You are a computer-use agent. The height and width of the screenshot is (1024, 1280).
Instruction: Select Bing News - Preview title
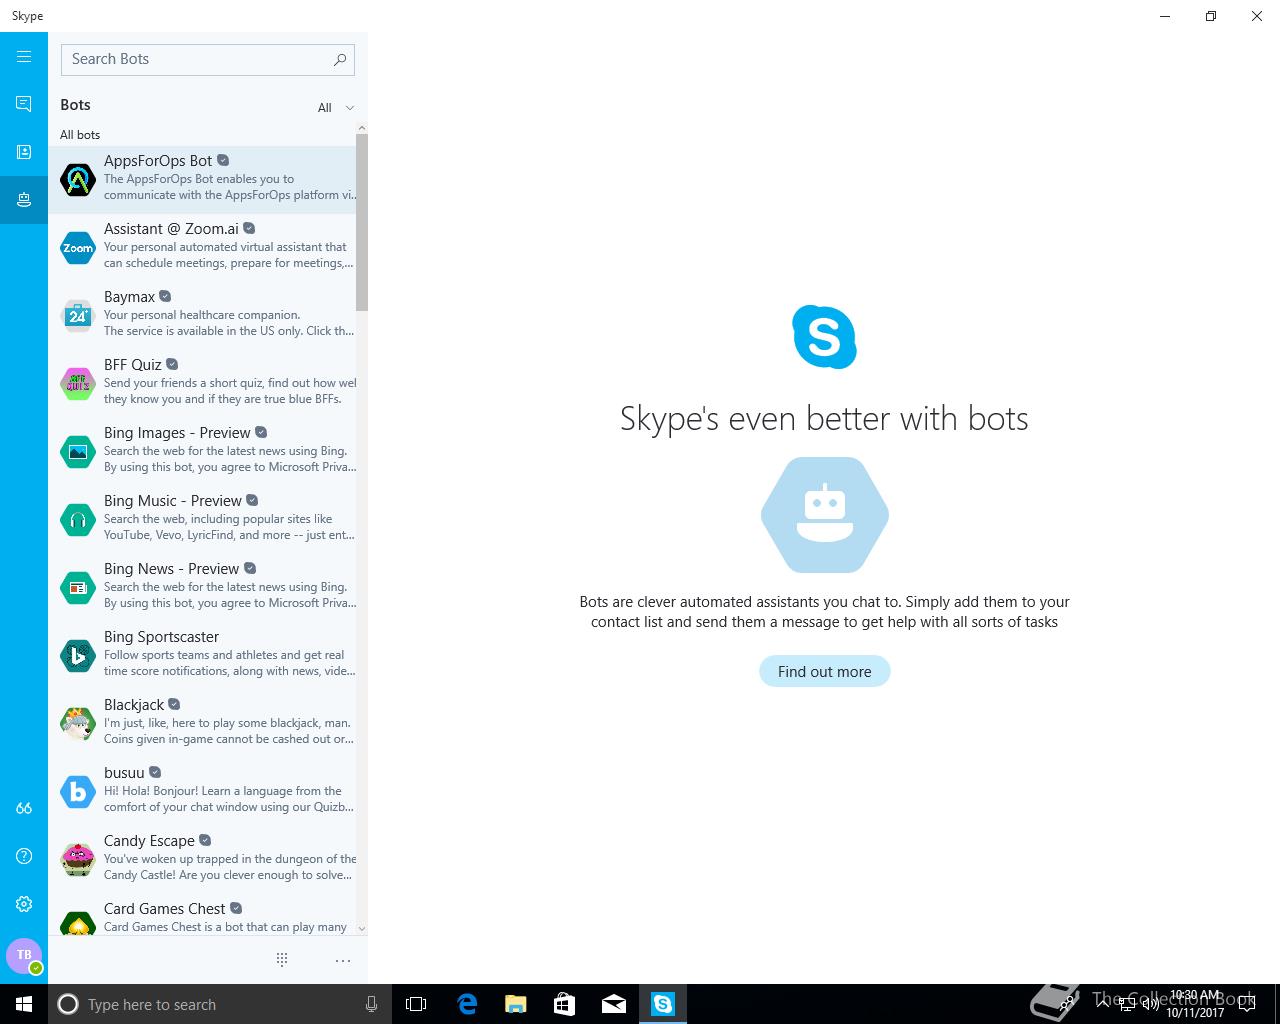pos(171,569)
